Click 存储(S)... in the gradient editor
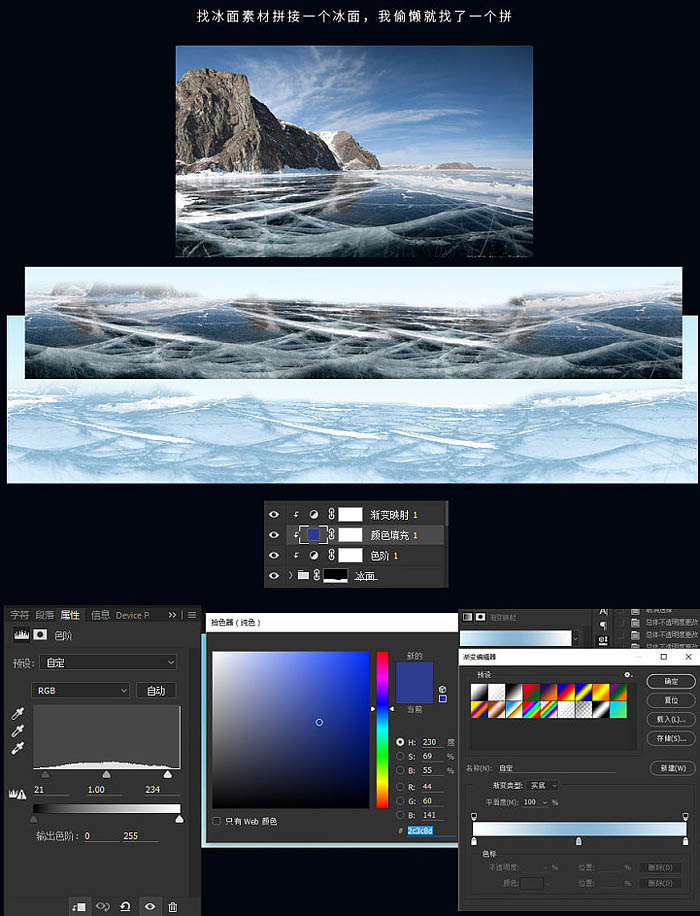The height and width of the screenshot is (916, 700). coord(671,738)
